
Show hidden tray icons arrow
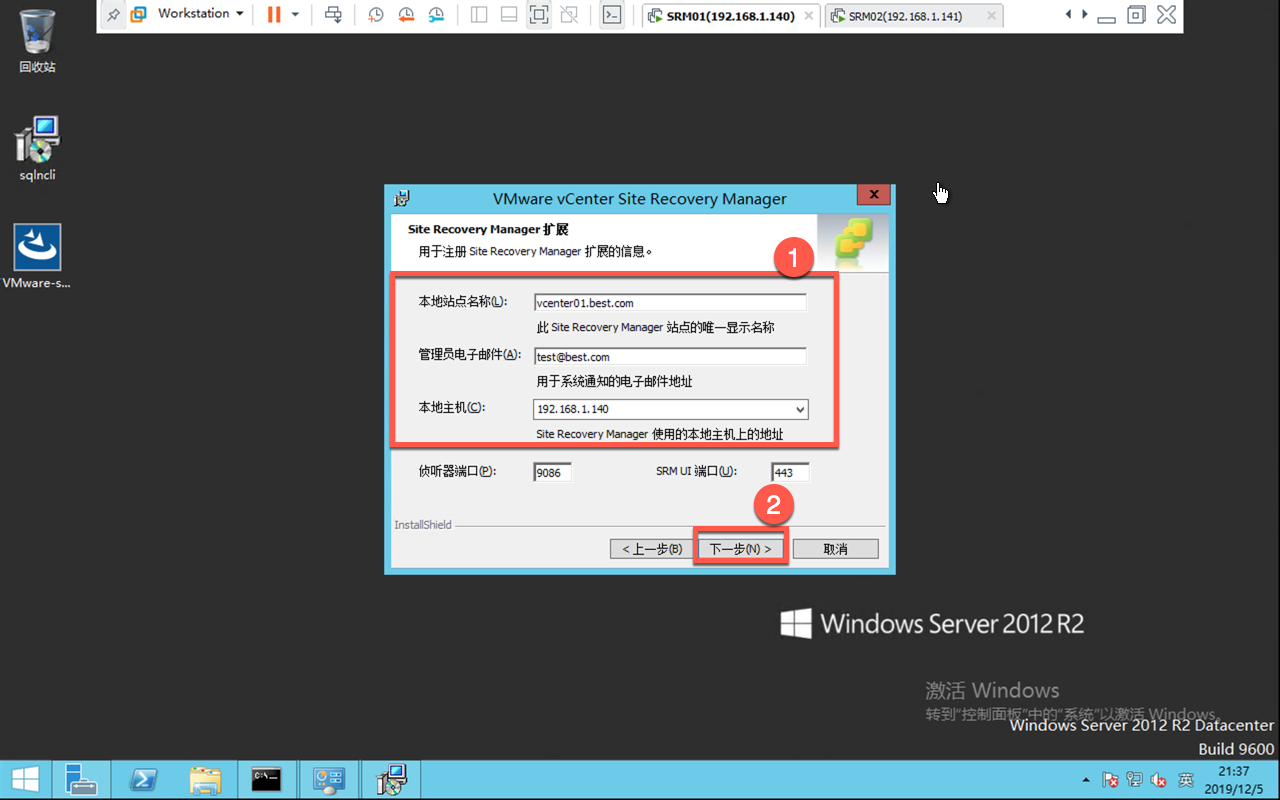click(1086, 780)
